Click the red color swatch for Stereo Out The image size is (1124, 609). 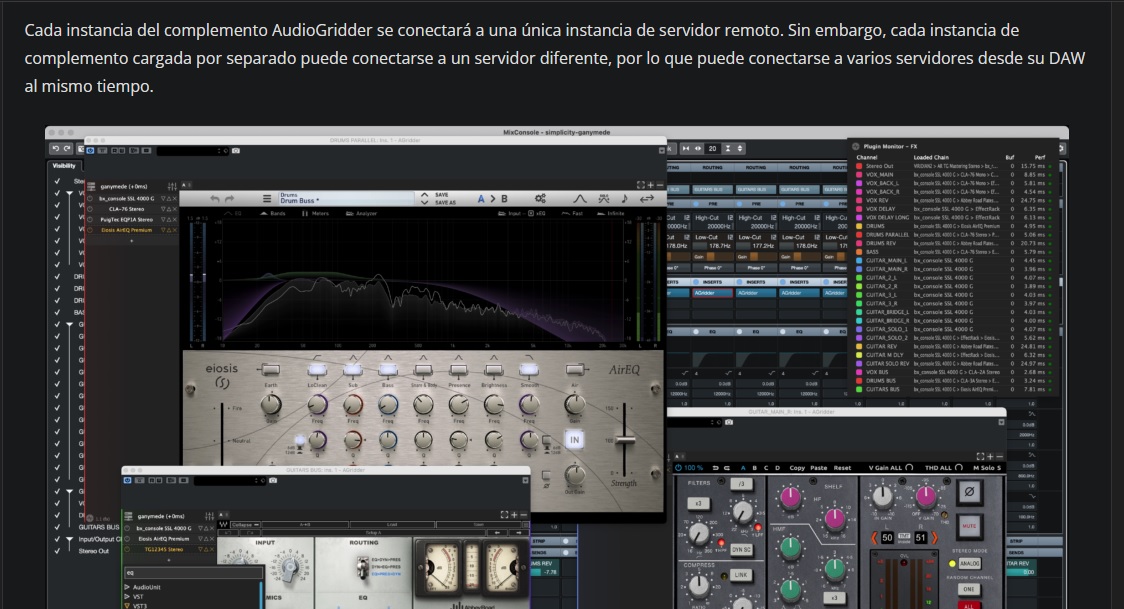click(859, 166)
